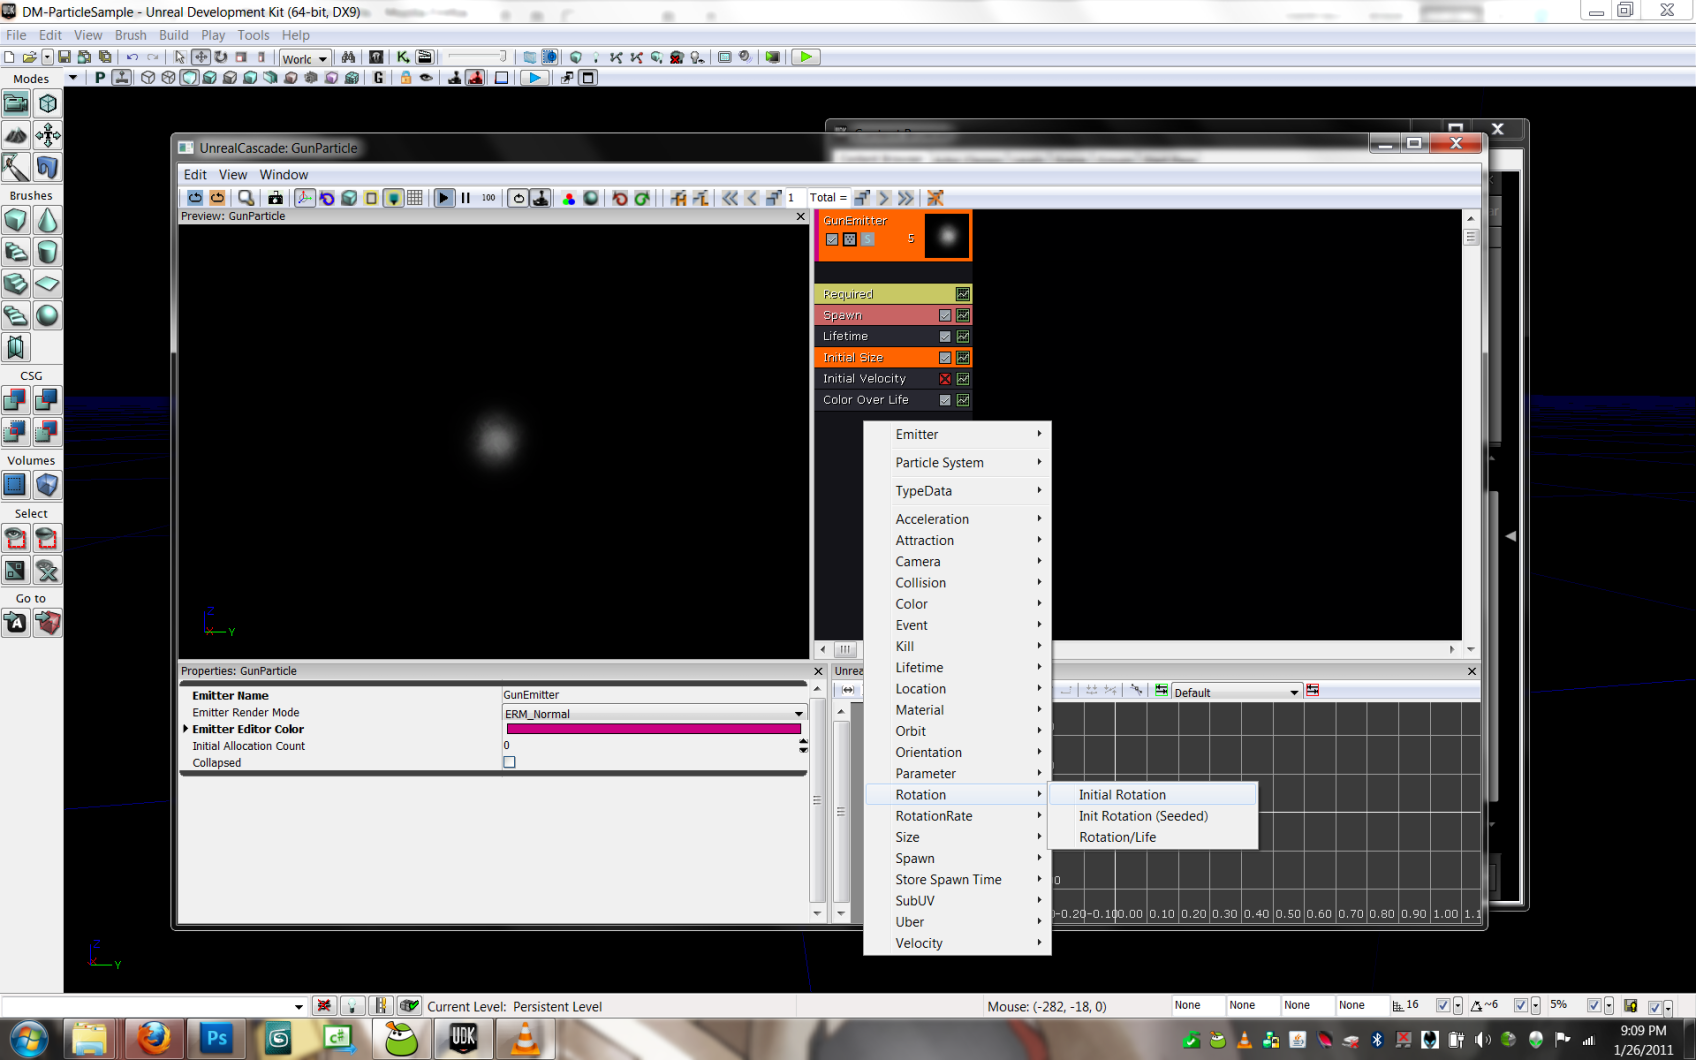Check the Collapsed property checkbox
Image resolution: width=1696 pixels, height=1060 pixels.
(x=509, y=762)
